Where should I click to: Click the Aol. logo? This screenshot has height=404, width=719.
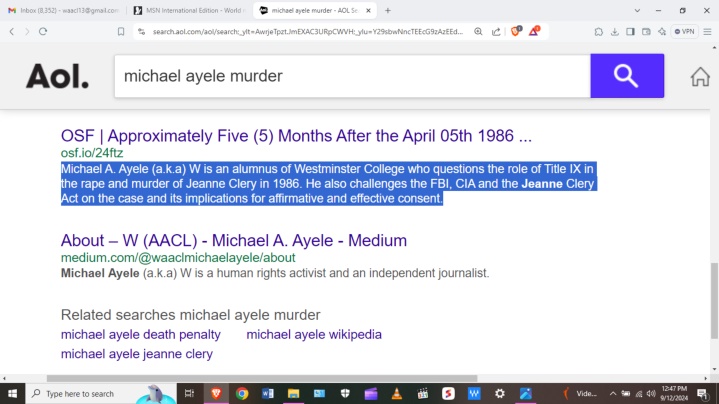coord(57,76)
